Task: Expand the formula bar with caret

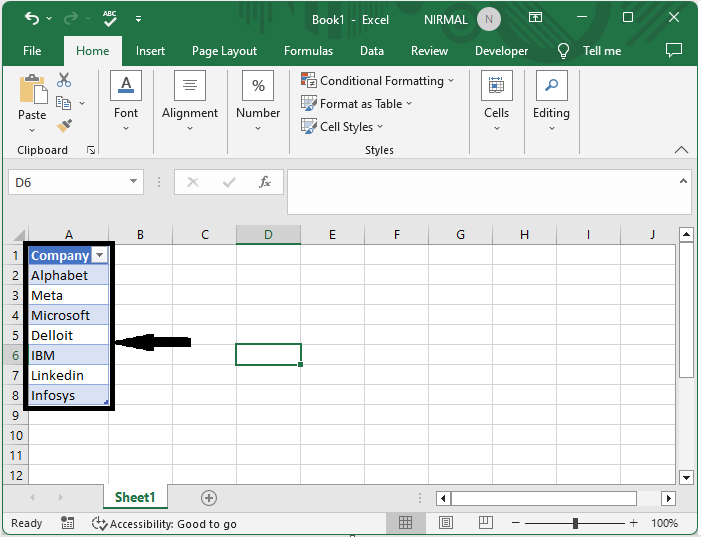Action: click(x=683, y=181)
